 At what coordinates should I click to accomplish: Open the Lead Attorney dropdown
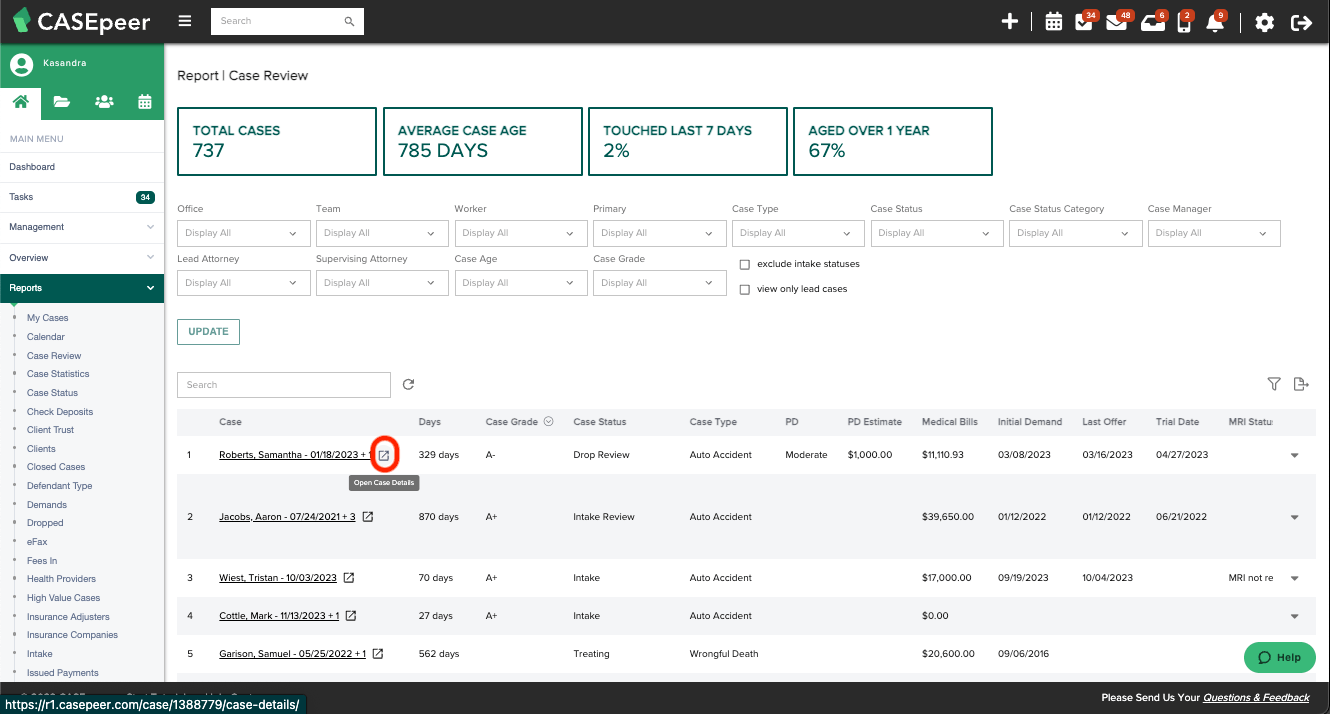(x=244, y=283)
